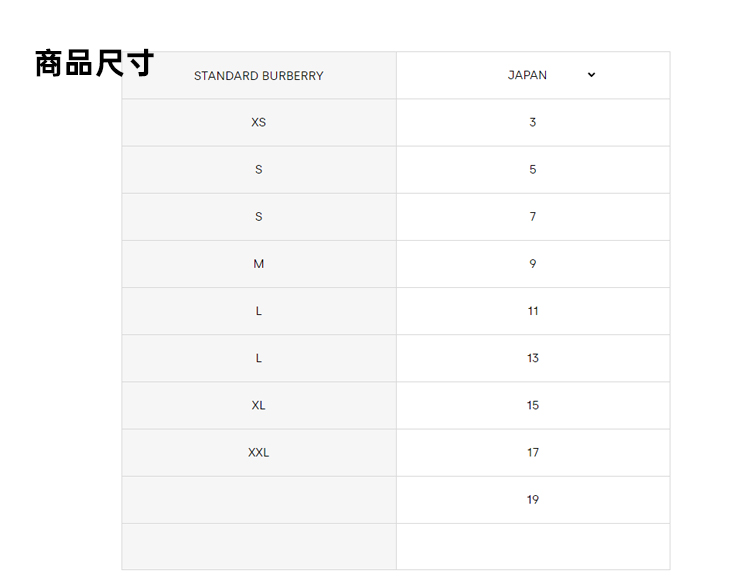Click the 商品尺寸 heading
This screenshot has width=750, height=580.
coord(94,63)
